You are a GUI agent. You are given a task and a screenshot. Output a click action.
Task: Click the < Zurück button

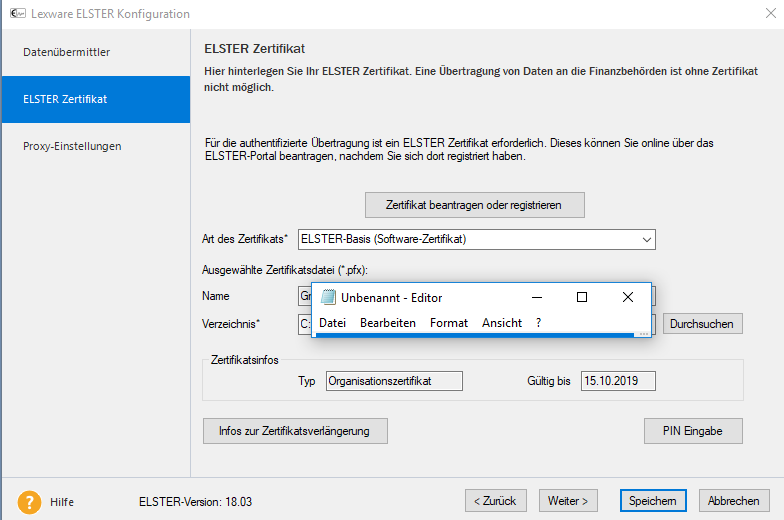tap(496, 501)
